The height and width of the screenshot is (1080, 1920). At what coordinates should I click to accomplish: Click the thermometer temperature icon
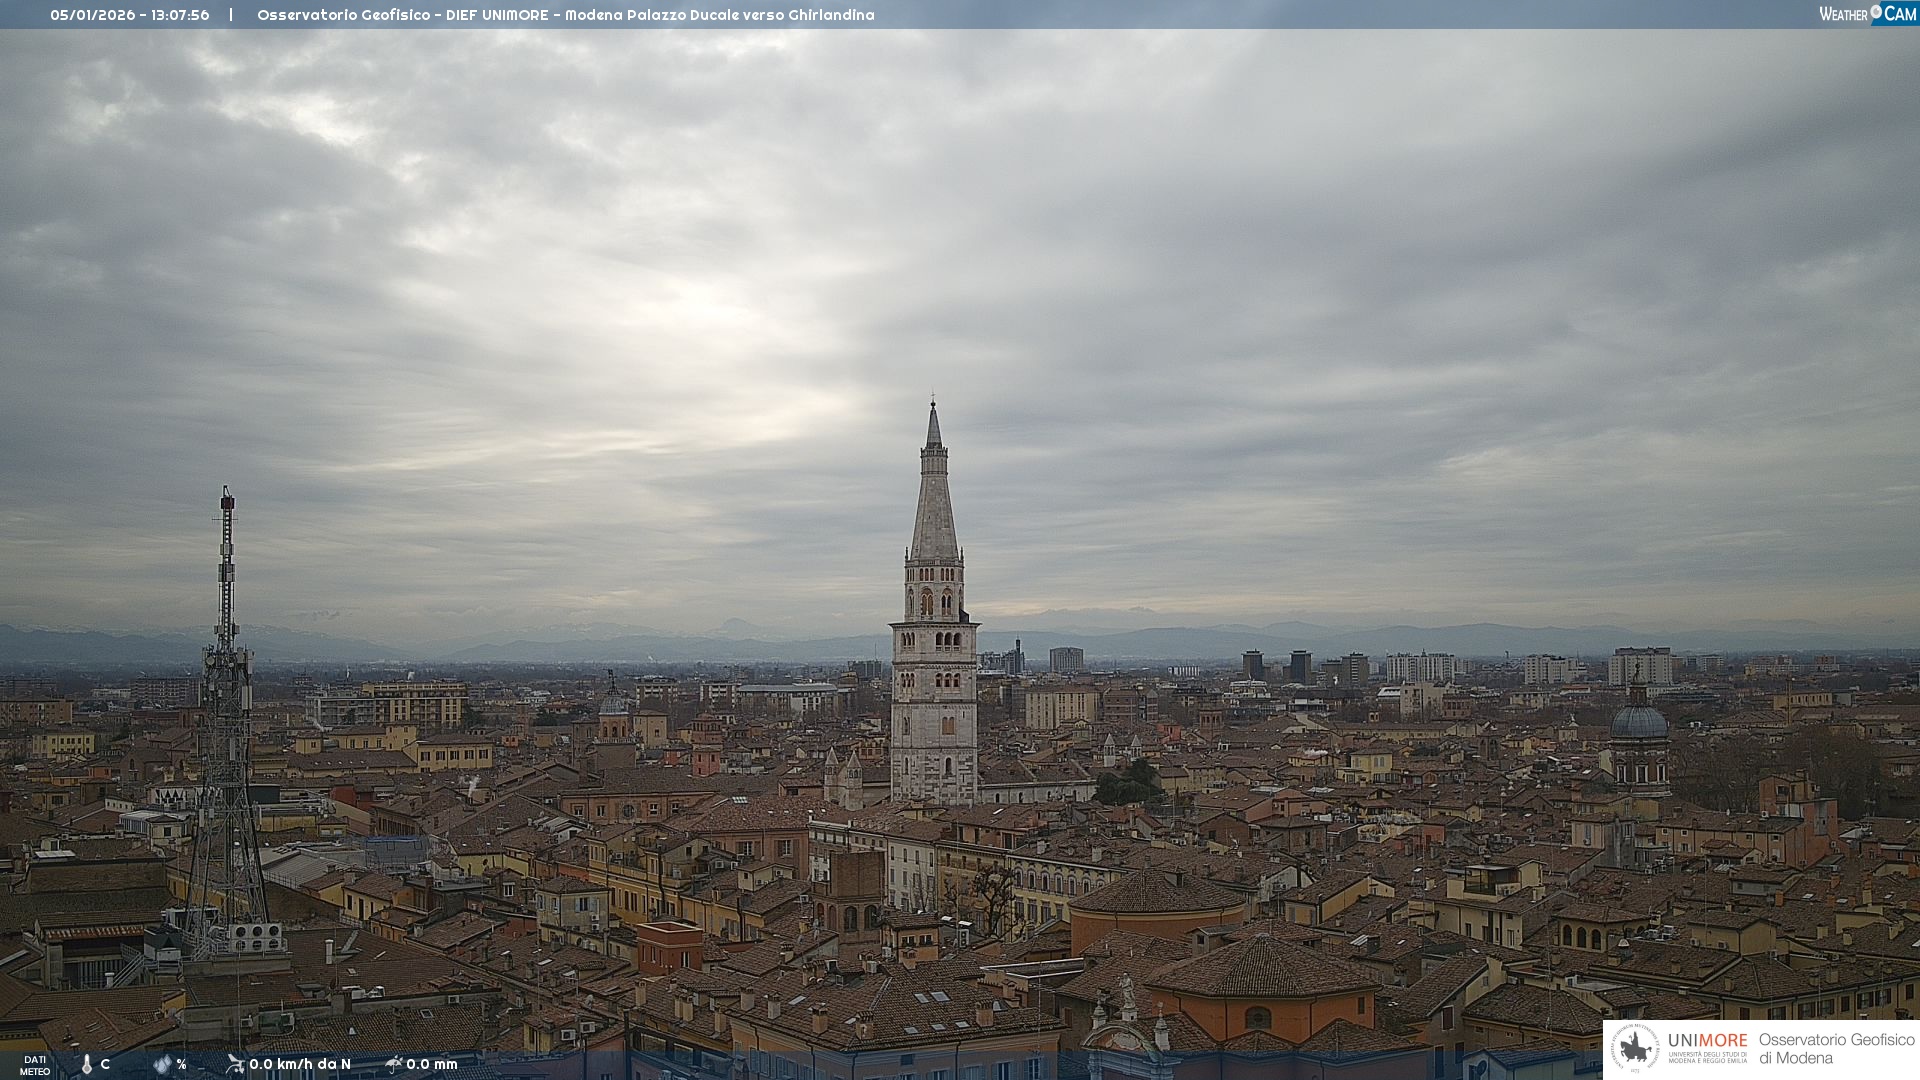click(x=87, y=1064)
